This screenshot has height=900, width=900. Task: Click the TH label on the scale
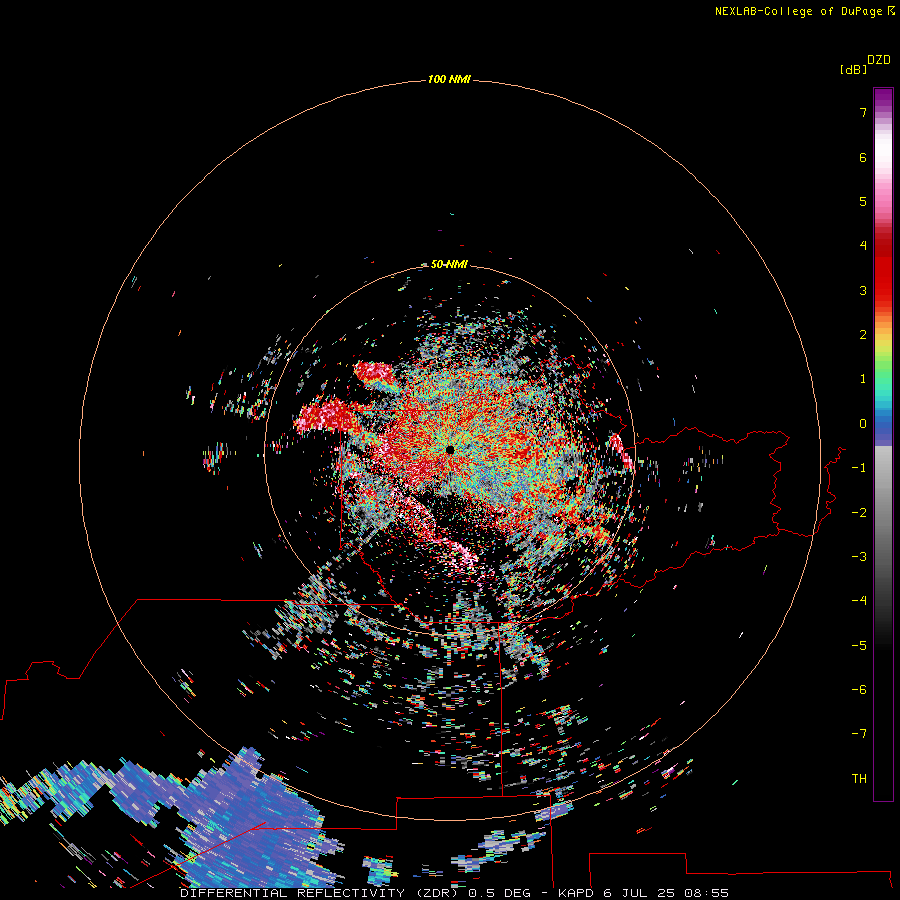click(x=859, y=779)
